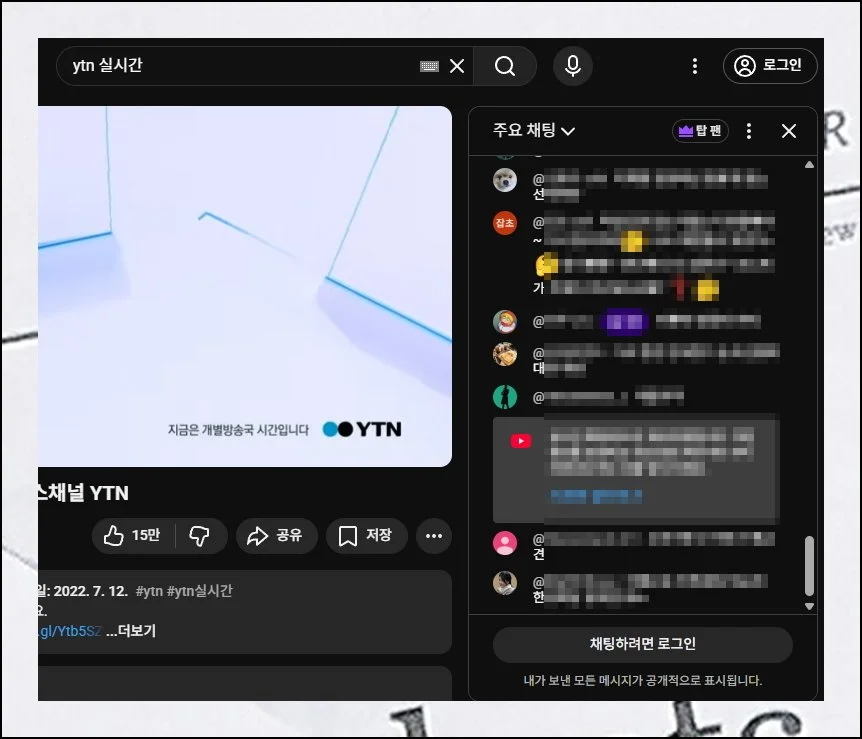The width and height of the screenshot is (862, 739).
Task: Start voice search with microphone icon
Action: coord(572,66)
